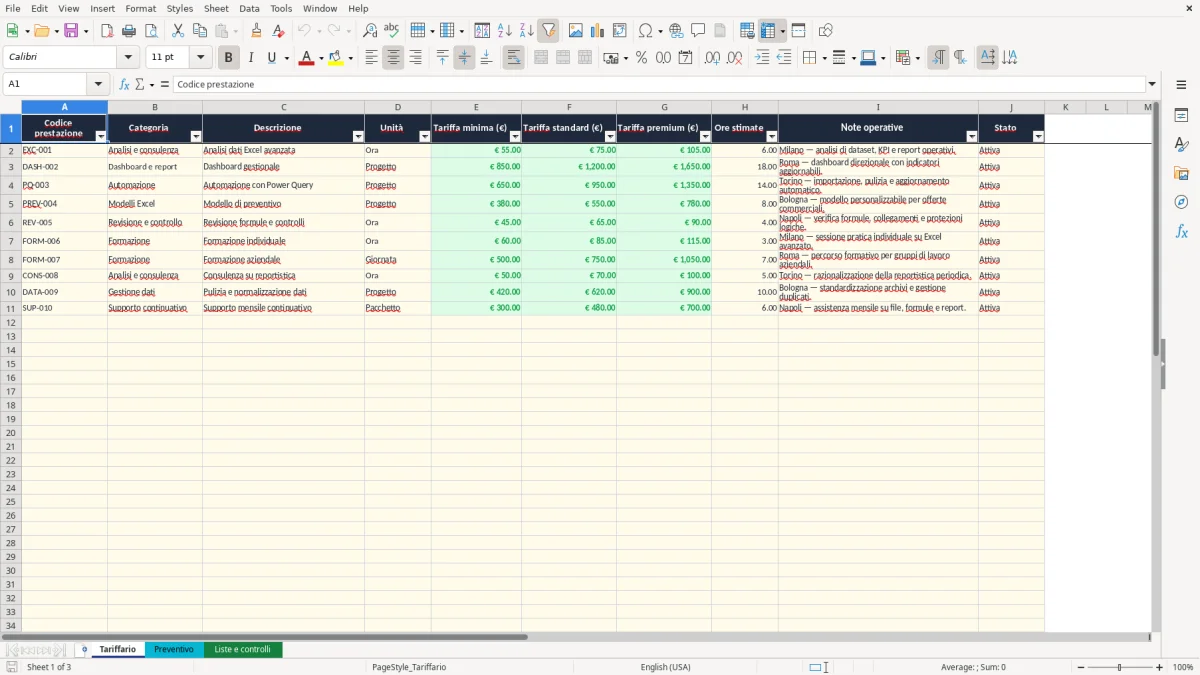Clear direct formatting icon
Viewport: 1200px width, 675px height.
tap(279, 31)
